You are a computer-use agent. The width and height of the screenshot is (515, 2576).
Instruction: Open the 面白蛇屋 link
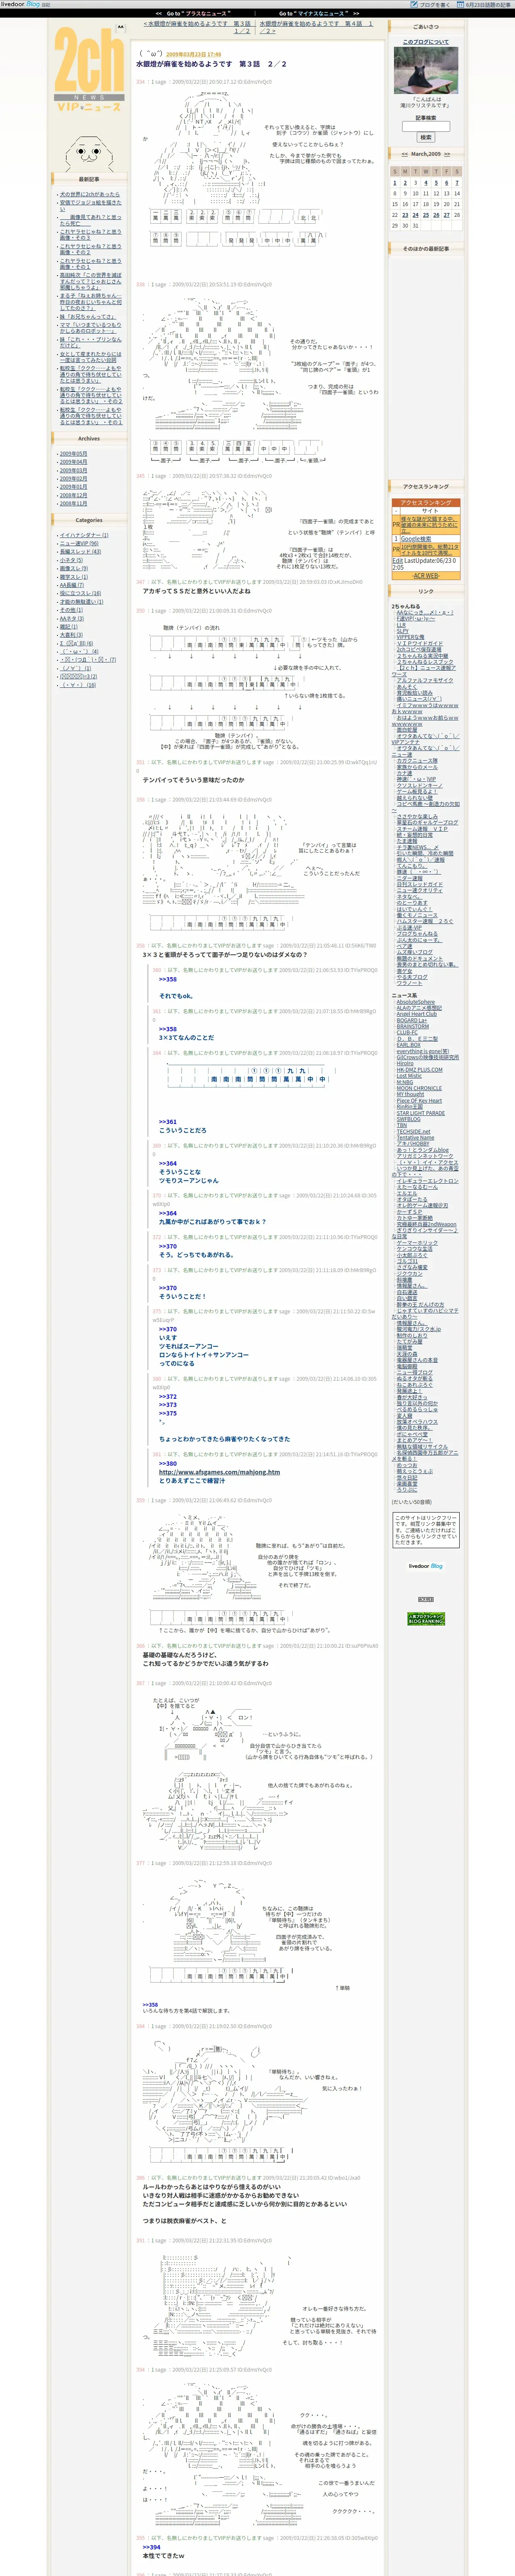click(407, 729)
